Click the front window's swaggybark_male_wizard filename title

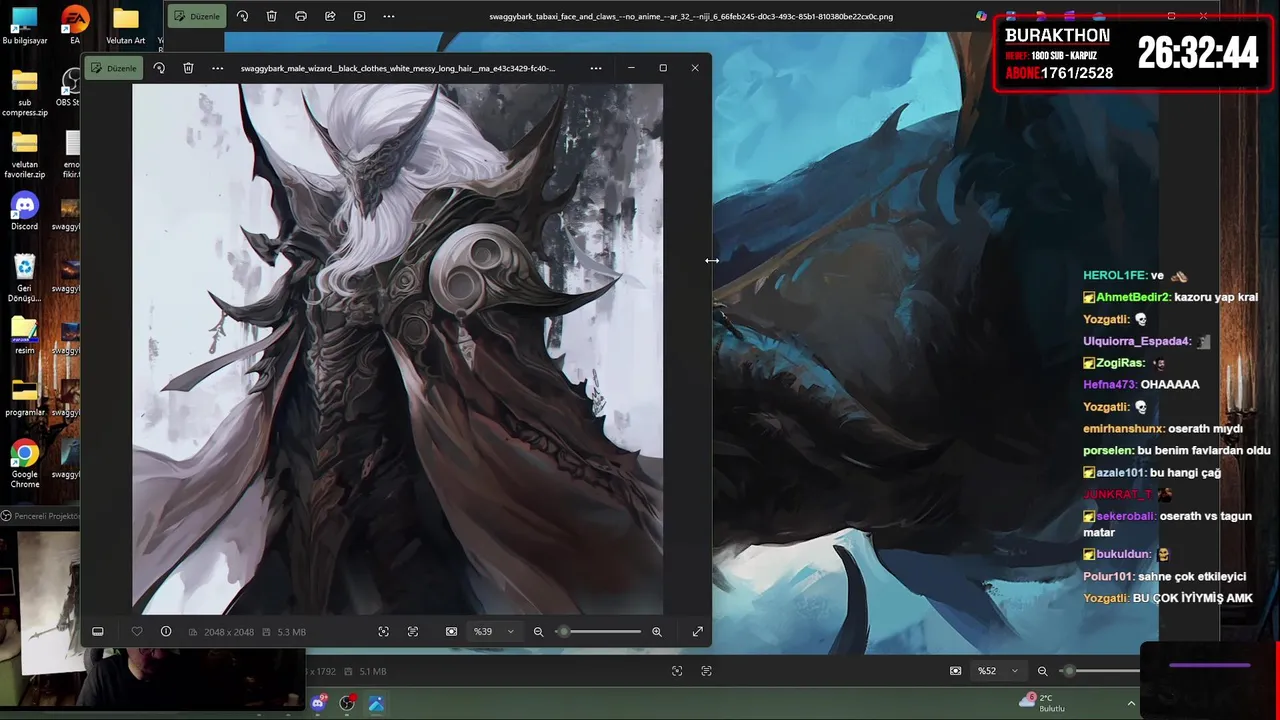(398, 68)
